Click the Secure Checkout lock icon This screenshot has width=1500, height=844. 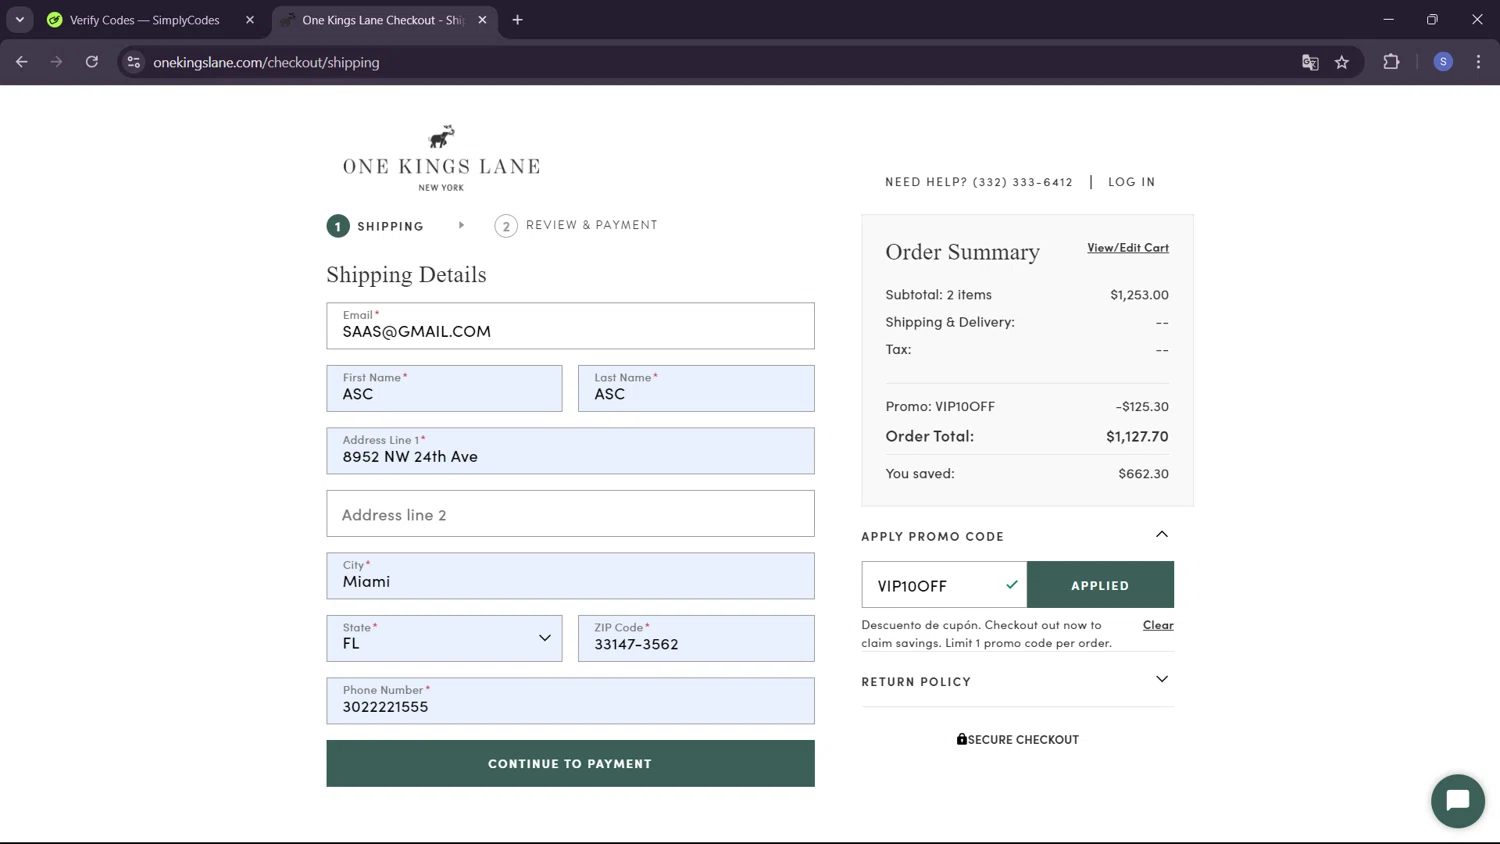[x=962, y=739]
